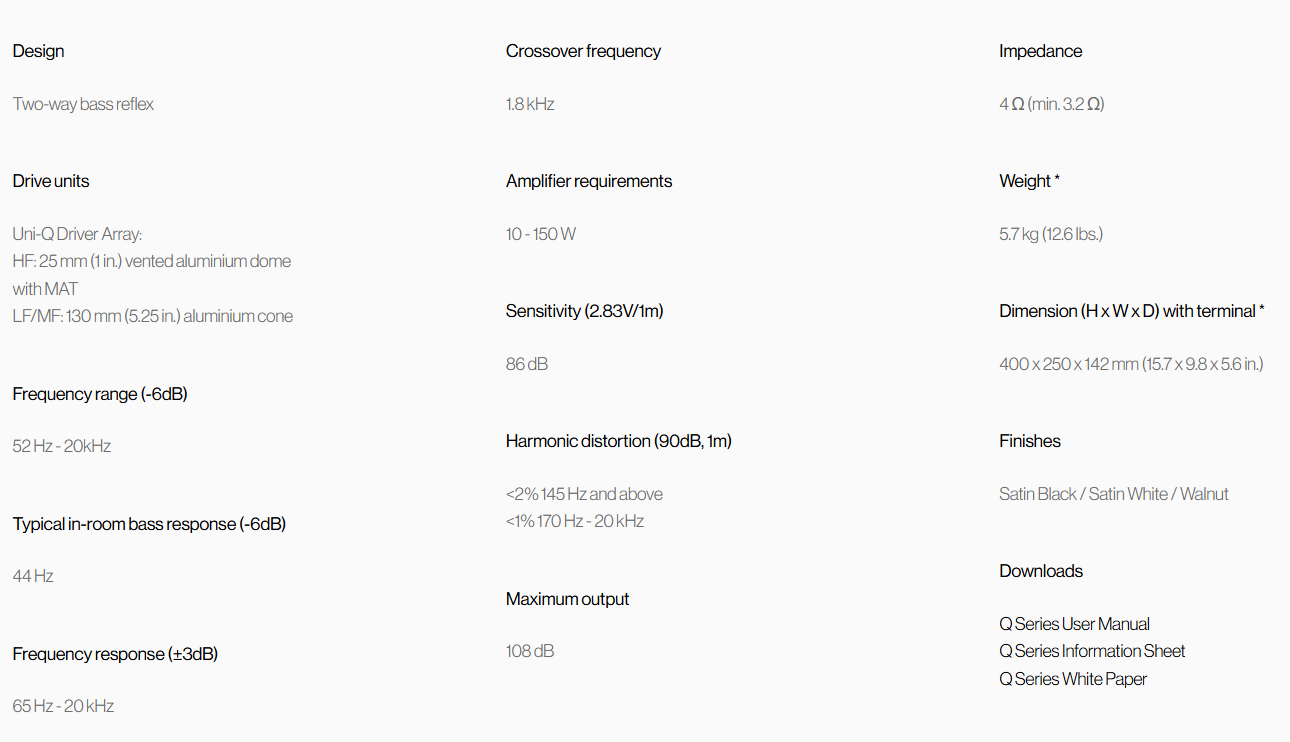This screenshot has width=1290, height=742.
Task: Click the Weight heading
Action: click(x=1029, y=181)
